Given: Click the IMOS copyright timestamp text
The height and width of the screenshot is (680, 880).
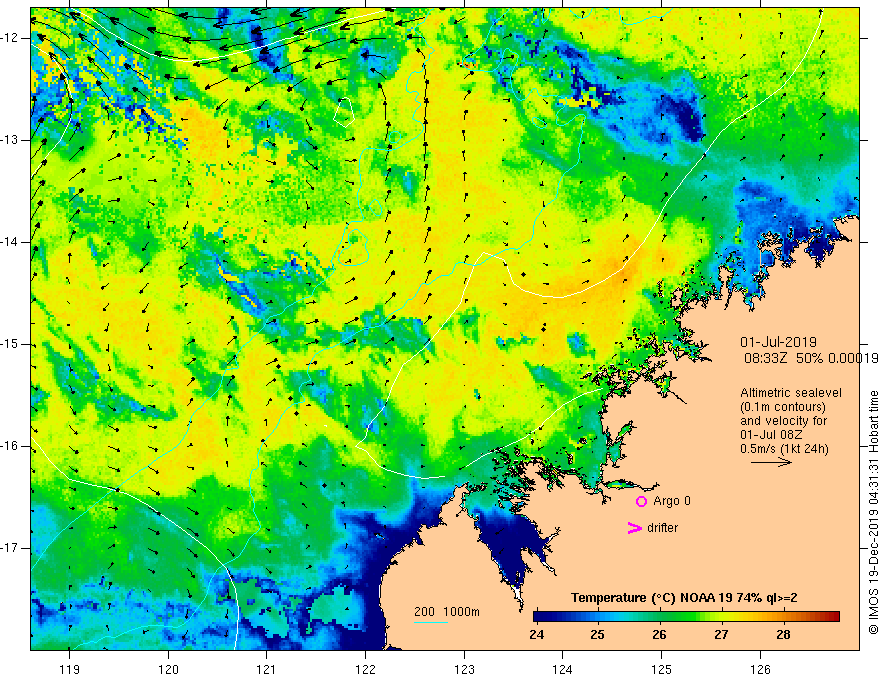Looking at the screenshot, I should [873, 513].
